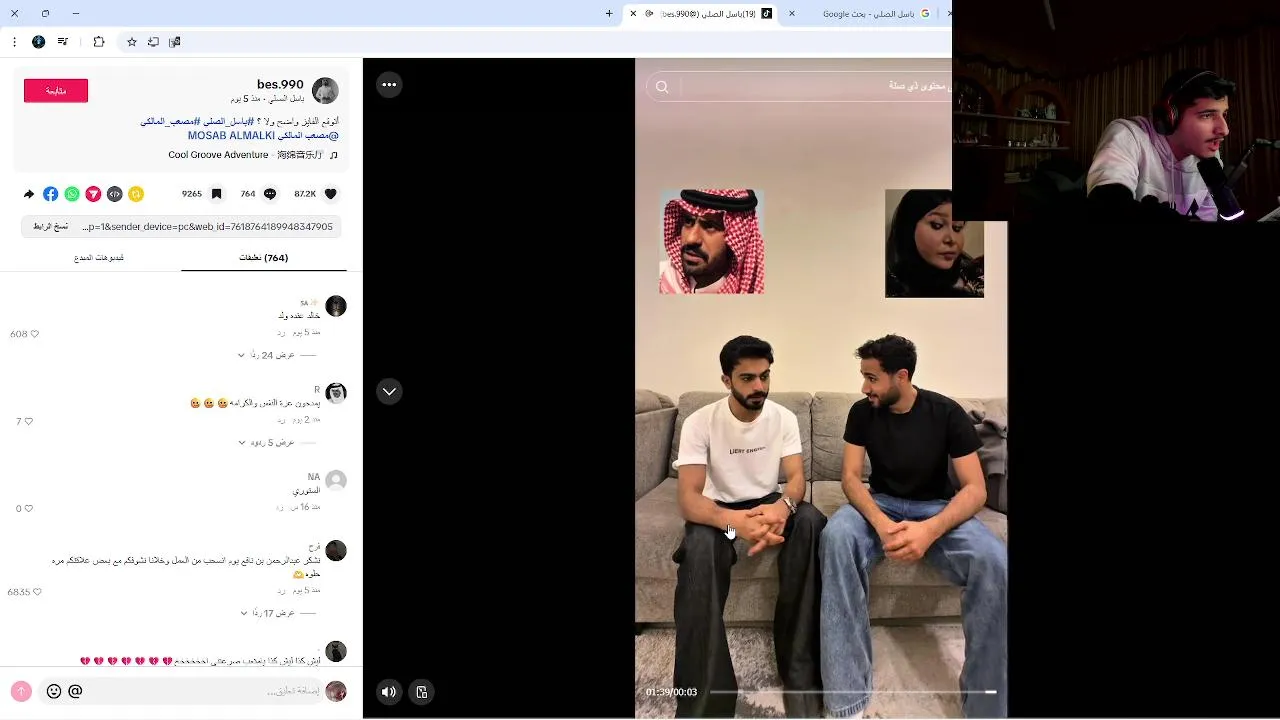Toggle like on the 6835-likes comment

coord(37,592)
